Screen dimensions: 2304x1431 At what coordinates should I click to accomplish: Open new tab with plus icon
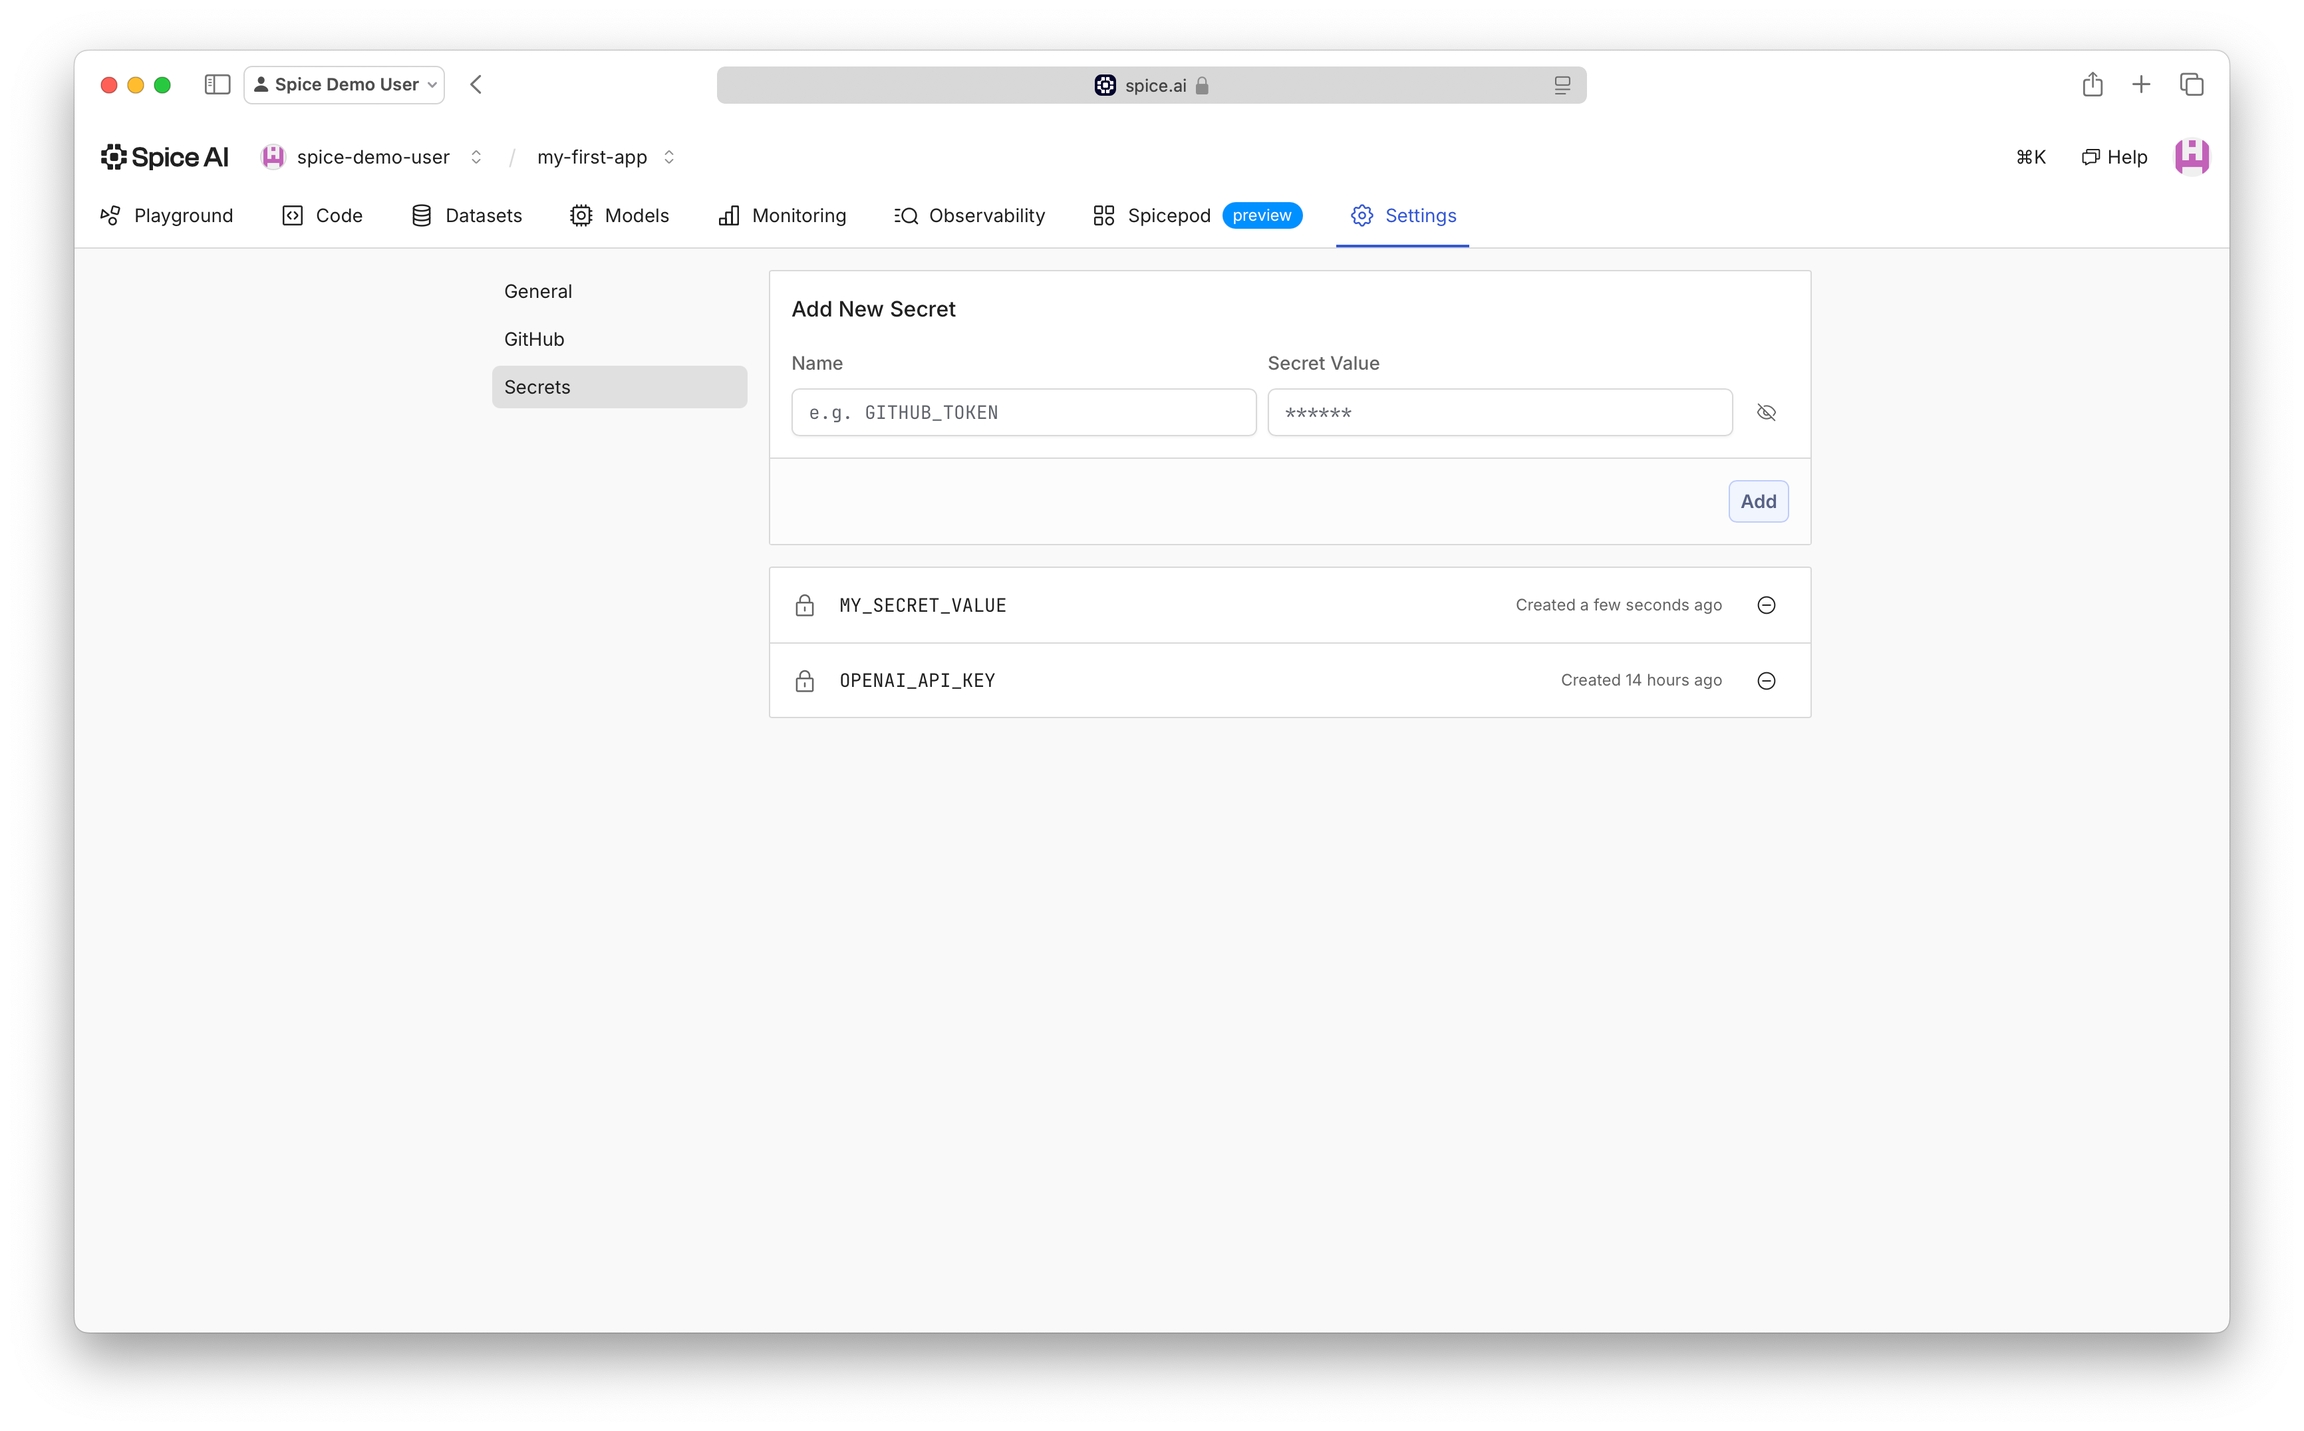[2141, 85]
